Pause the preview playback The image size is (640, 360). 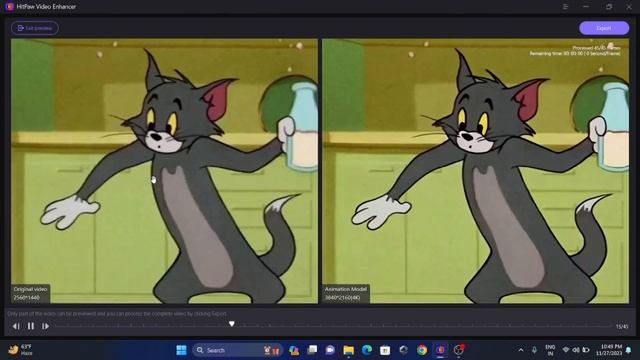[31, 326]
